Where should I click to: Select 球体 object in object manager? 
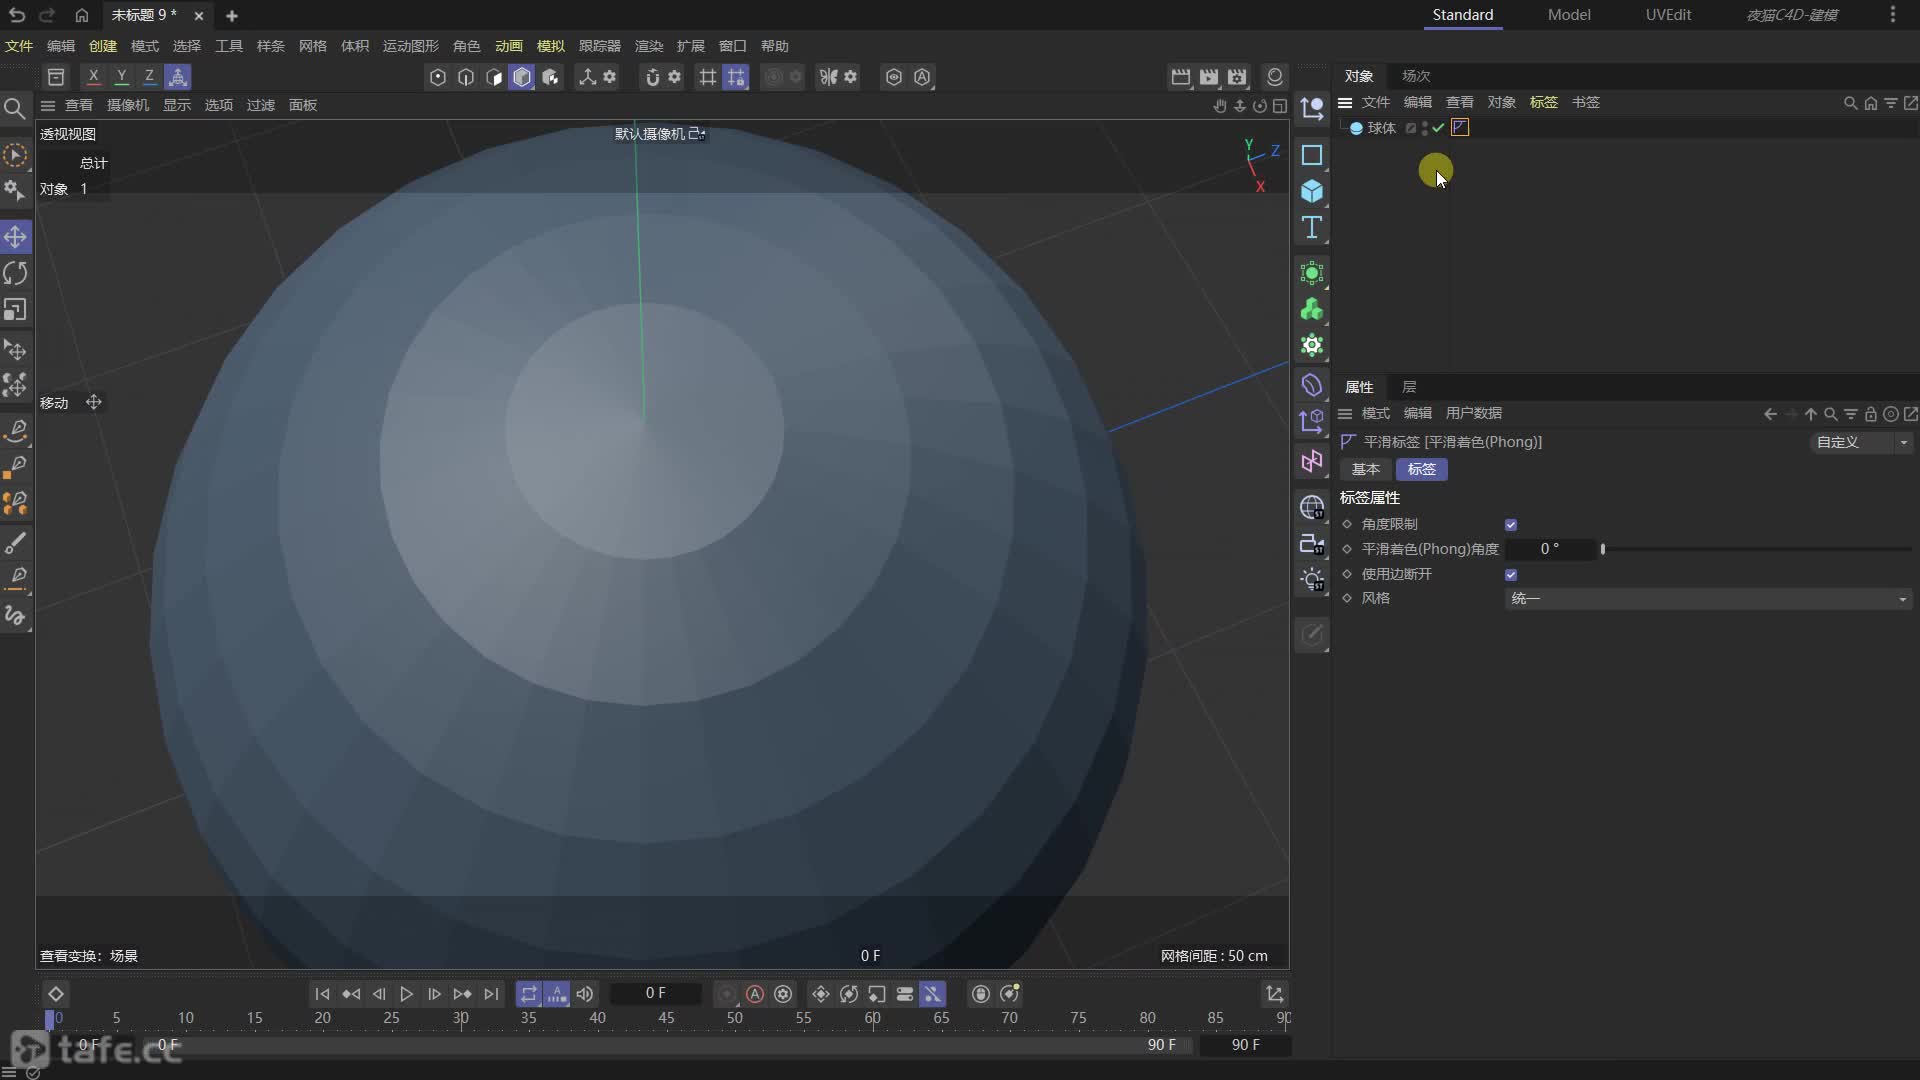point(1382,128)
